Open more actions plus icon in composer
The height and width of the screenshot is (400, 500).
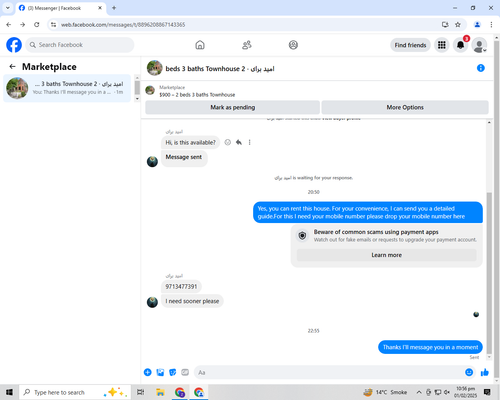pyautogui.click(x=148, y=372)
